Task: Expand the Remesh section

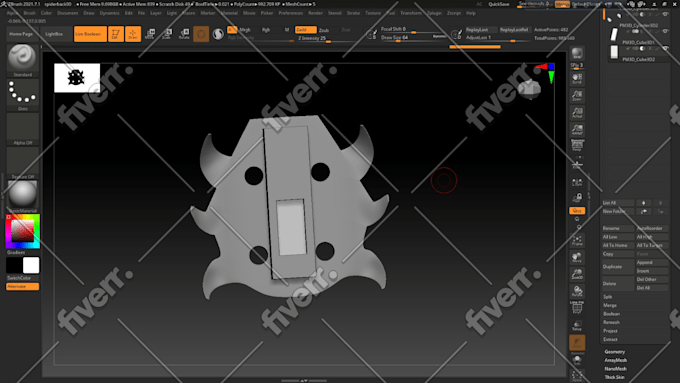Action: pyautogui.click(x=611, y=322)
